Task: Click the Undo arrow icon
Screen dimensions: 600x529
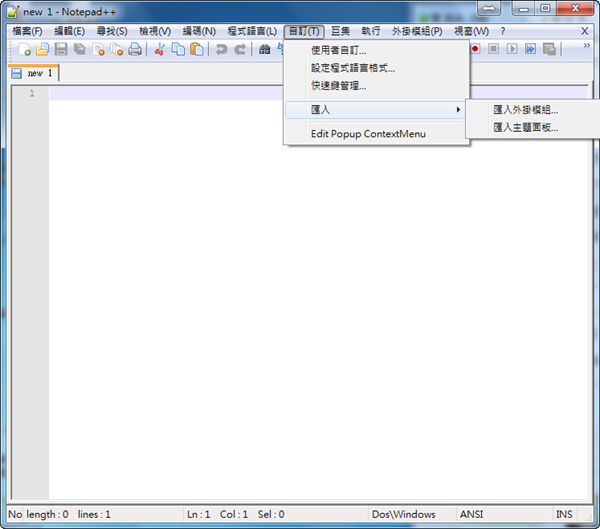Action: click(x=222, y=49)
